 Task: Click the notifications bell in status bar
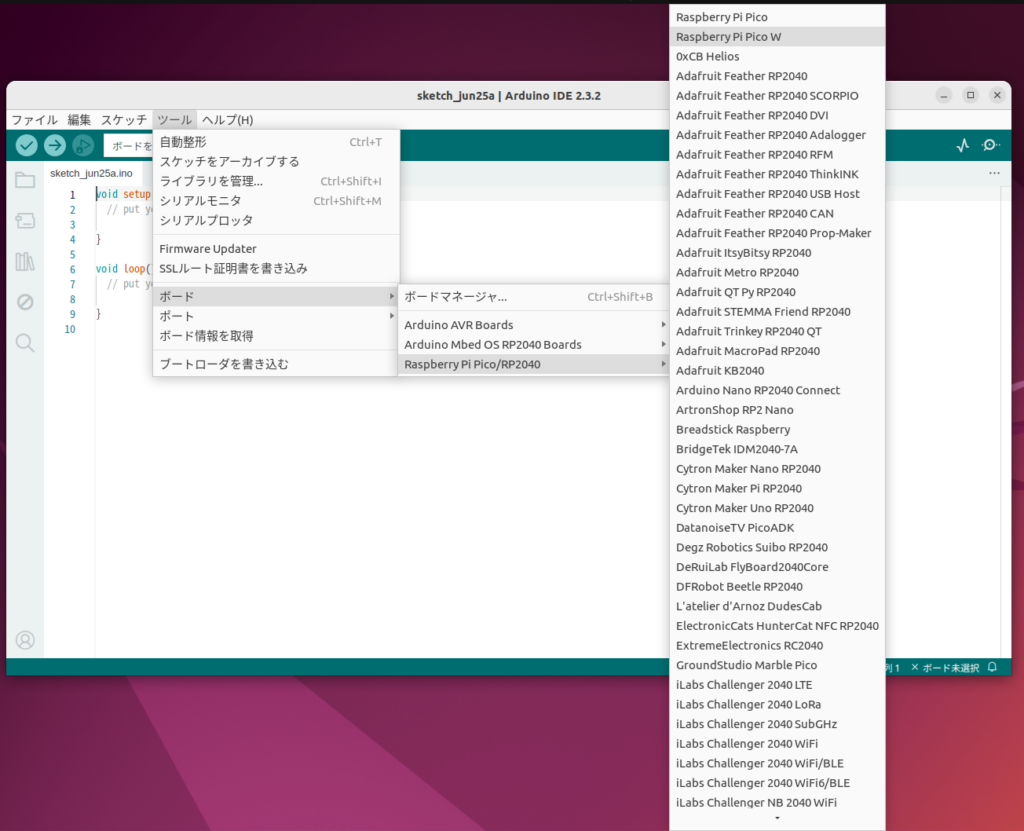993,667
